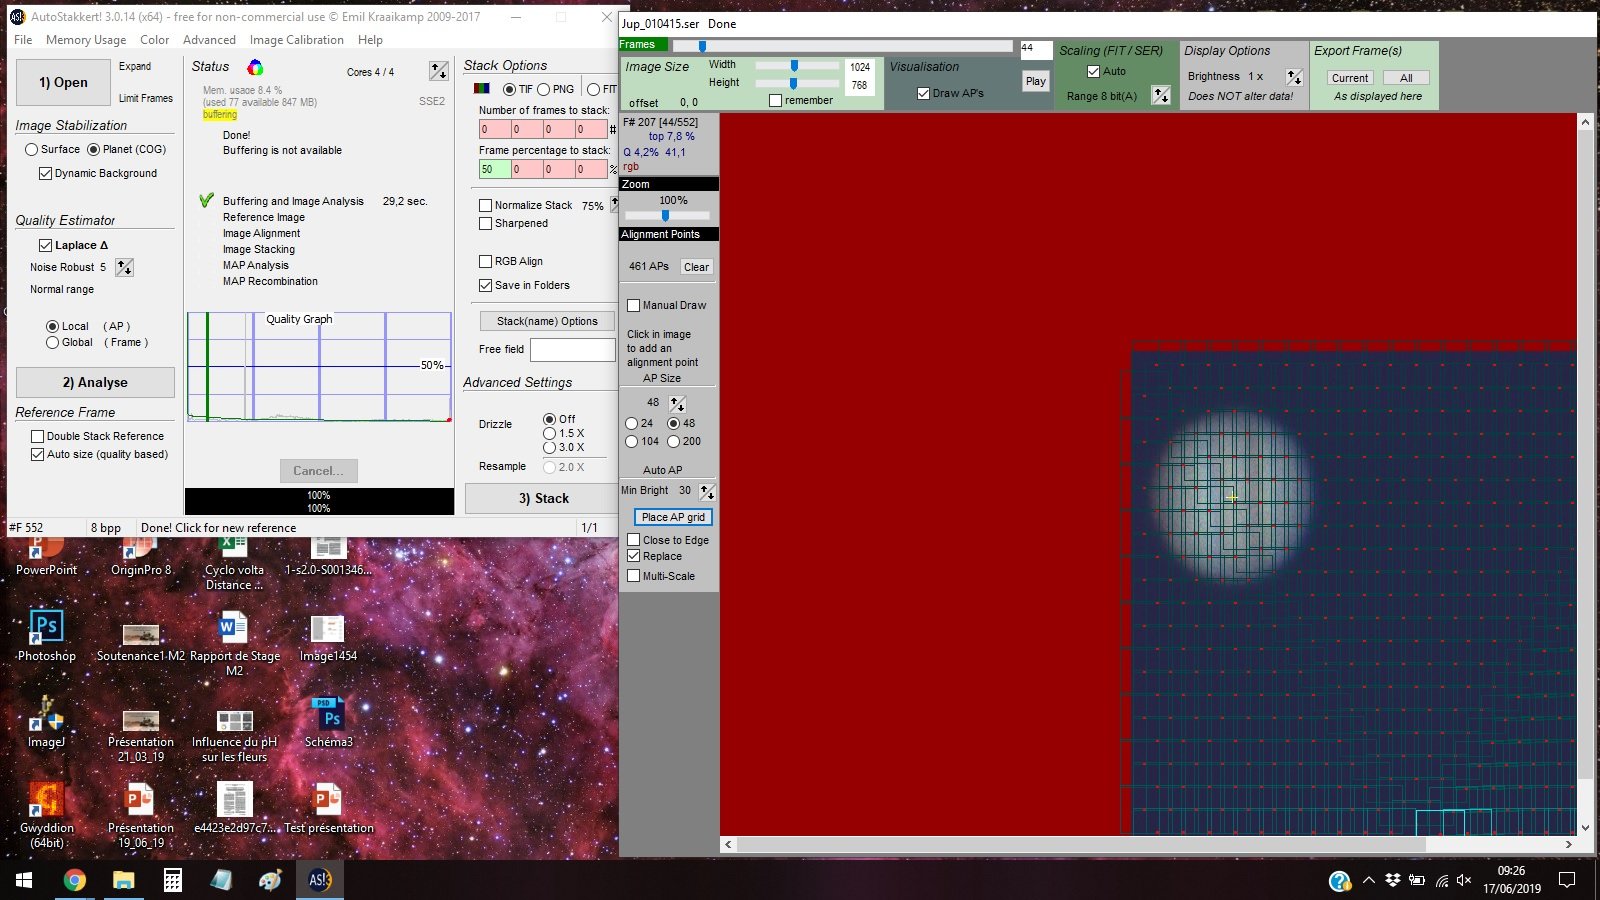Open the Color menu
Screen dimensions: 1600x900
154,40
